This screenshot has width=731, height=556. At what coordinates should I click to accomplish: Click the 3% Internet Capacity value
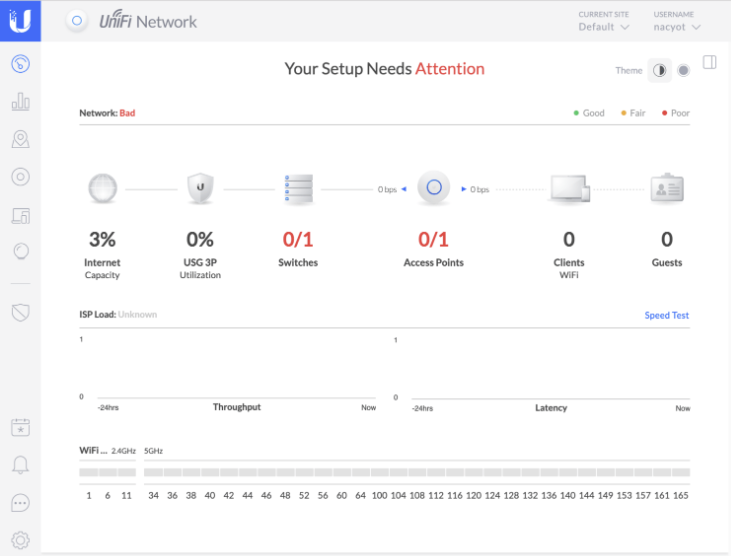point(103,240)
